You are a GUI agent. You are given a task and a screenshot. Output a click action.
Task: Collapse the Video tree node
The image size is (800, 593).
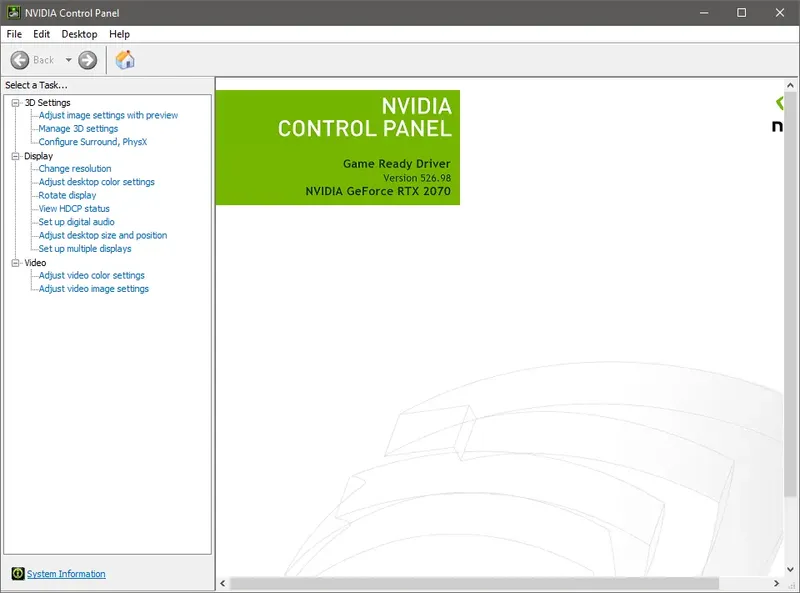pyautogui.click(x=16, y=263)
